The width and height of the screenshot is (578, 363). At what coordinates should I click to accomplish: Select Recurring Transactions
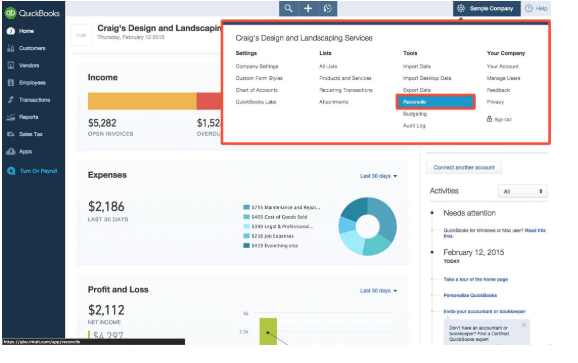click(x=346, y=90)
